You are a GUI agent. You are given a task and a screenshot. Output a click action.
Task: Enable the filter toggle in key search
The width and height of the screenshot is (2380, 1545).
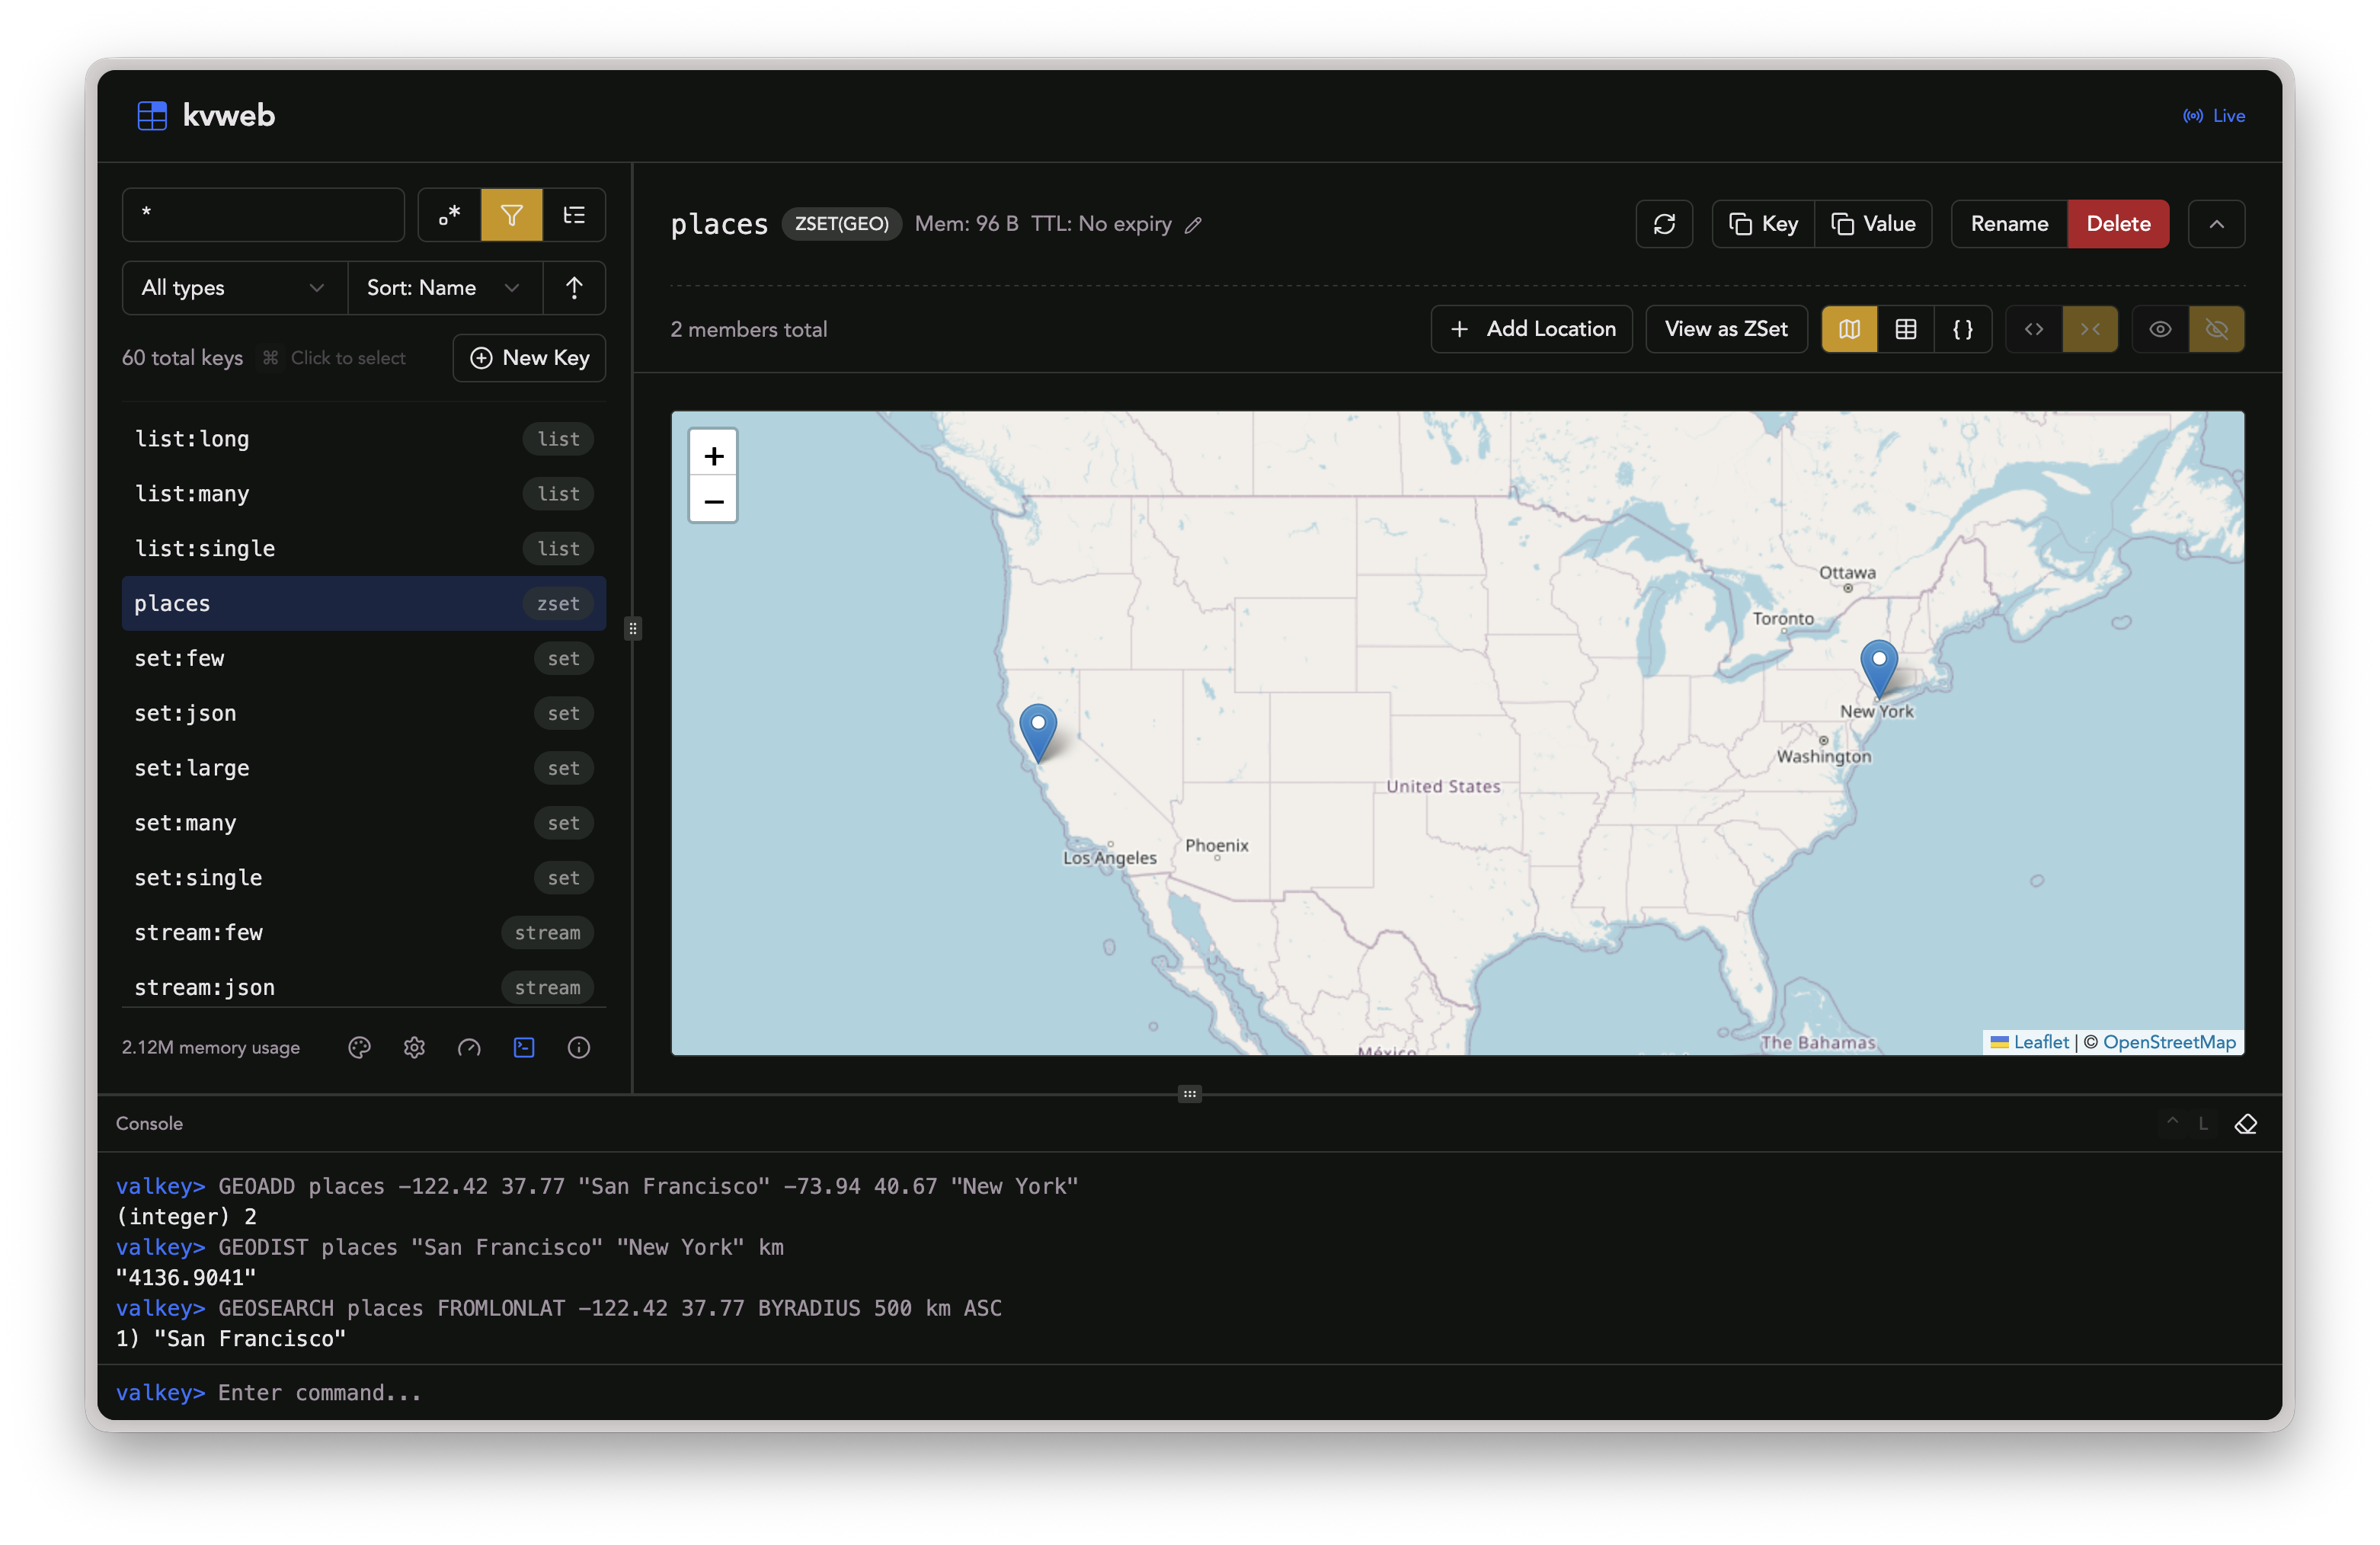511,214
